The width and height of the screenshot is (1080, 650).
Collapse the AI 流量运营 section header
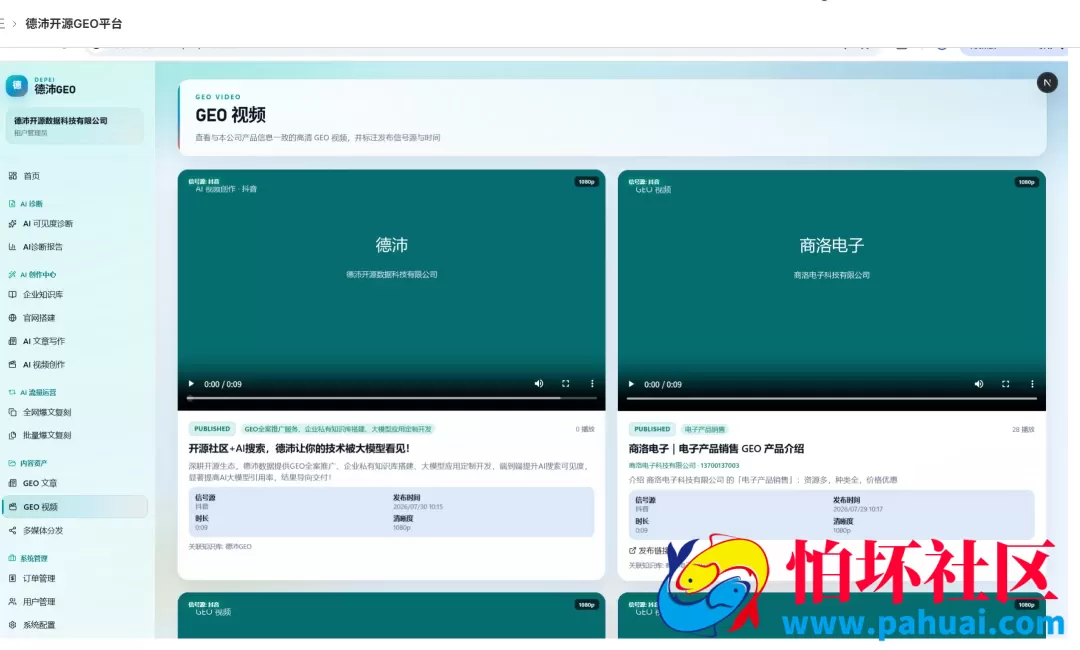(x=32, y=392)
